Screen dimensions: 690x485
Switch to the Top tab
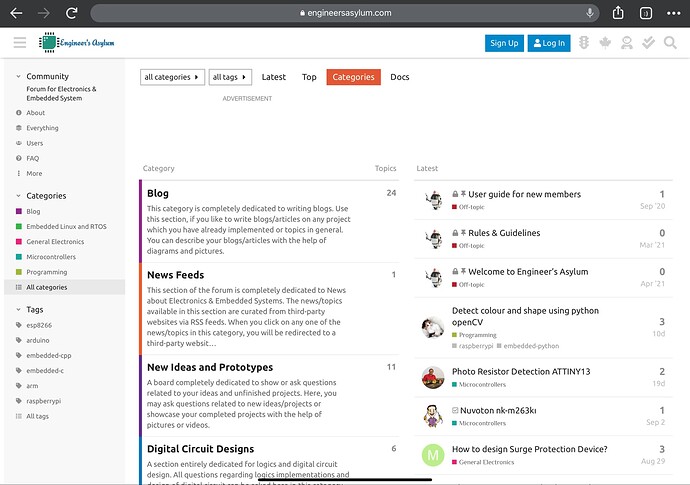click(x=309, y=77)
